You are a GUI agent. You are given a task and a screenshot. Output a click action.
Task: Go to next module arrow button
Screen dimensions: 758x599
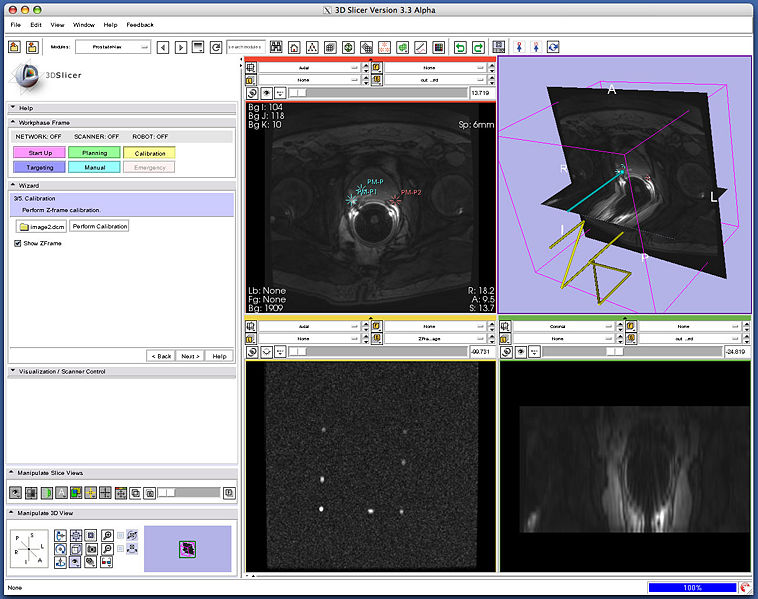181,47
